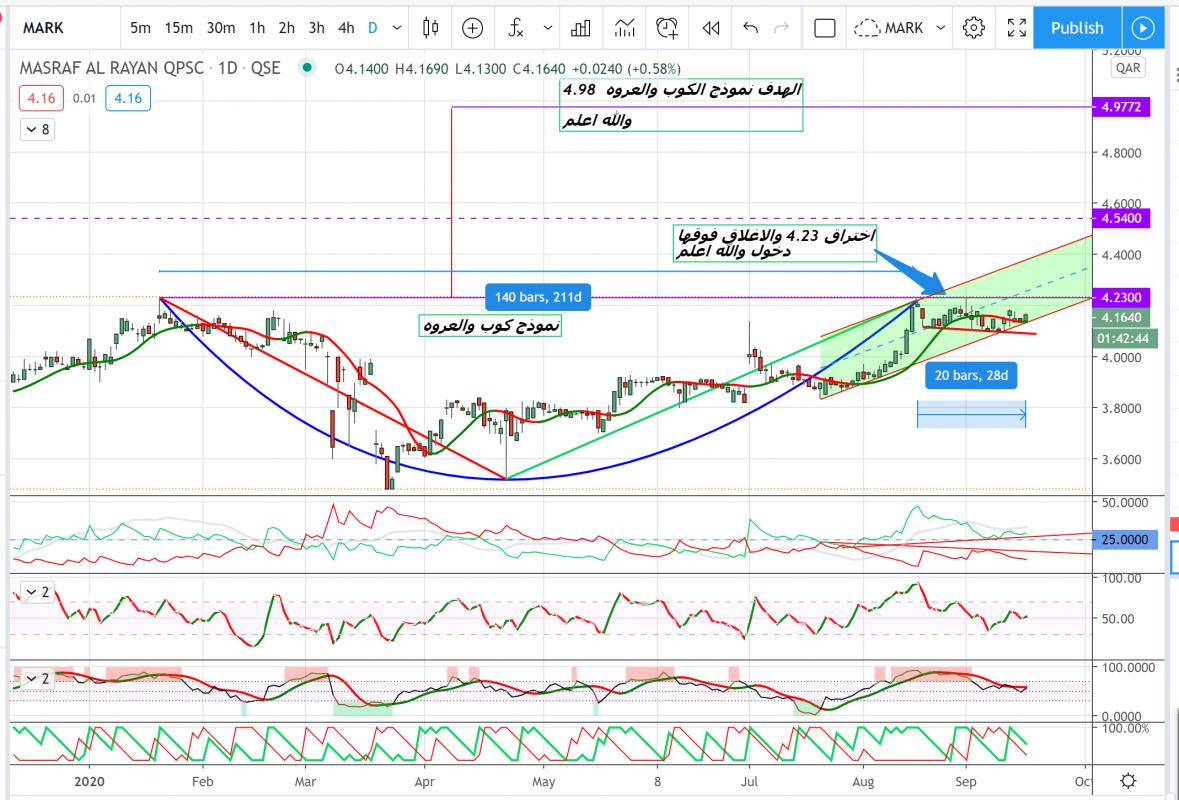Expand the stochastic pane legend showing 2
This screenshot has height=800, width=1179.
[38, 679]
